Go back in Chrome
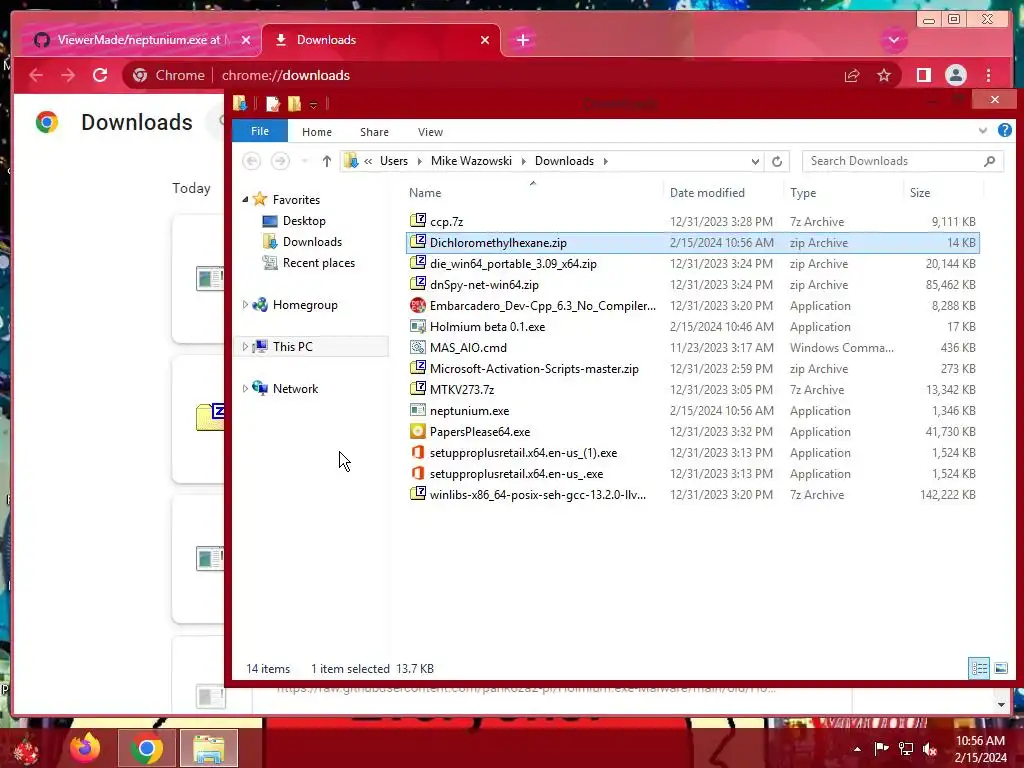The image size is (1024, 768). (36, 75)
